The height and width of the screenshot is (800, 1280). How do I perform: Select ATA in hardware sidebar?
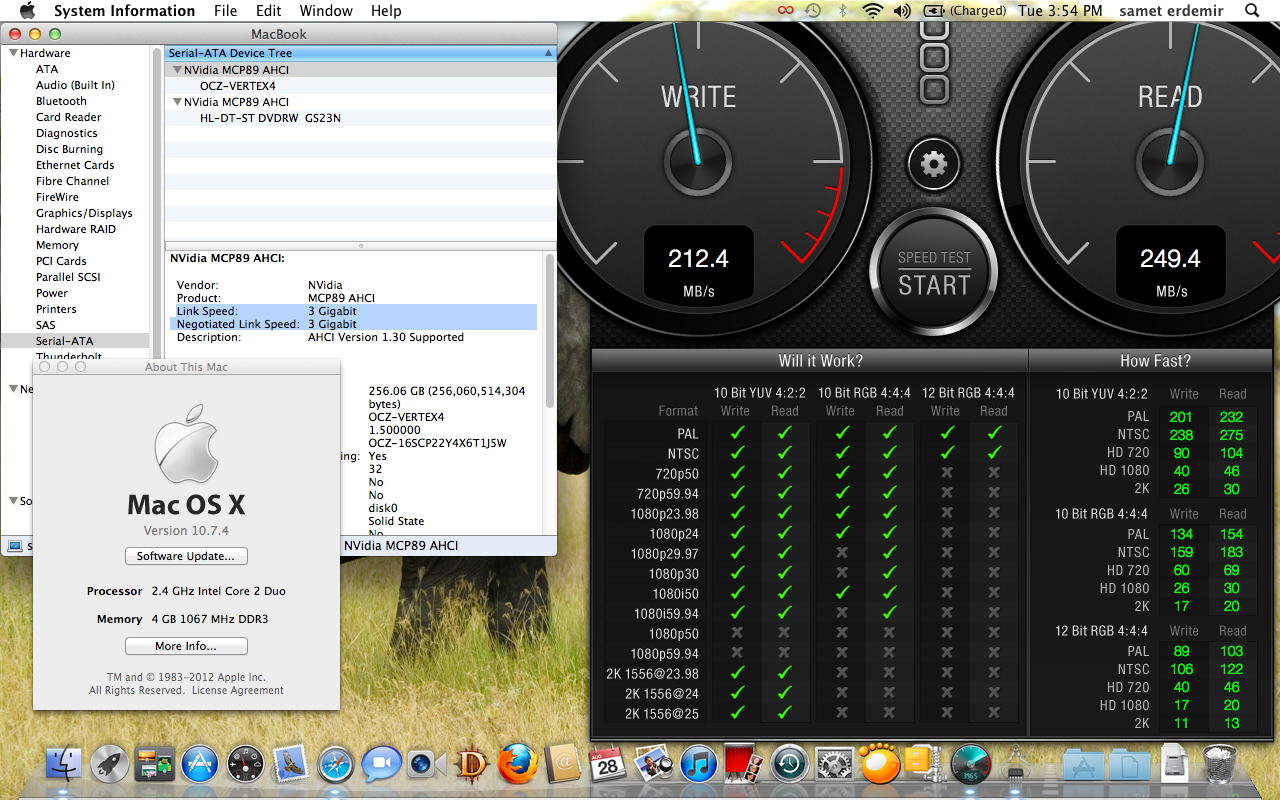(47, 69)
